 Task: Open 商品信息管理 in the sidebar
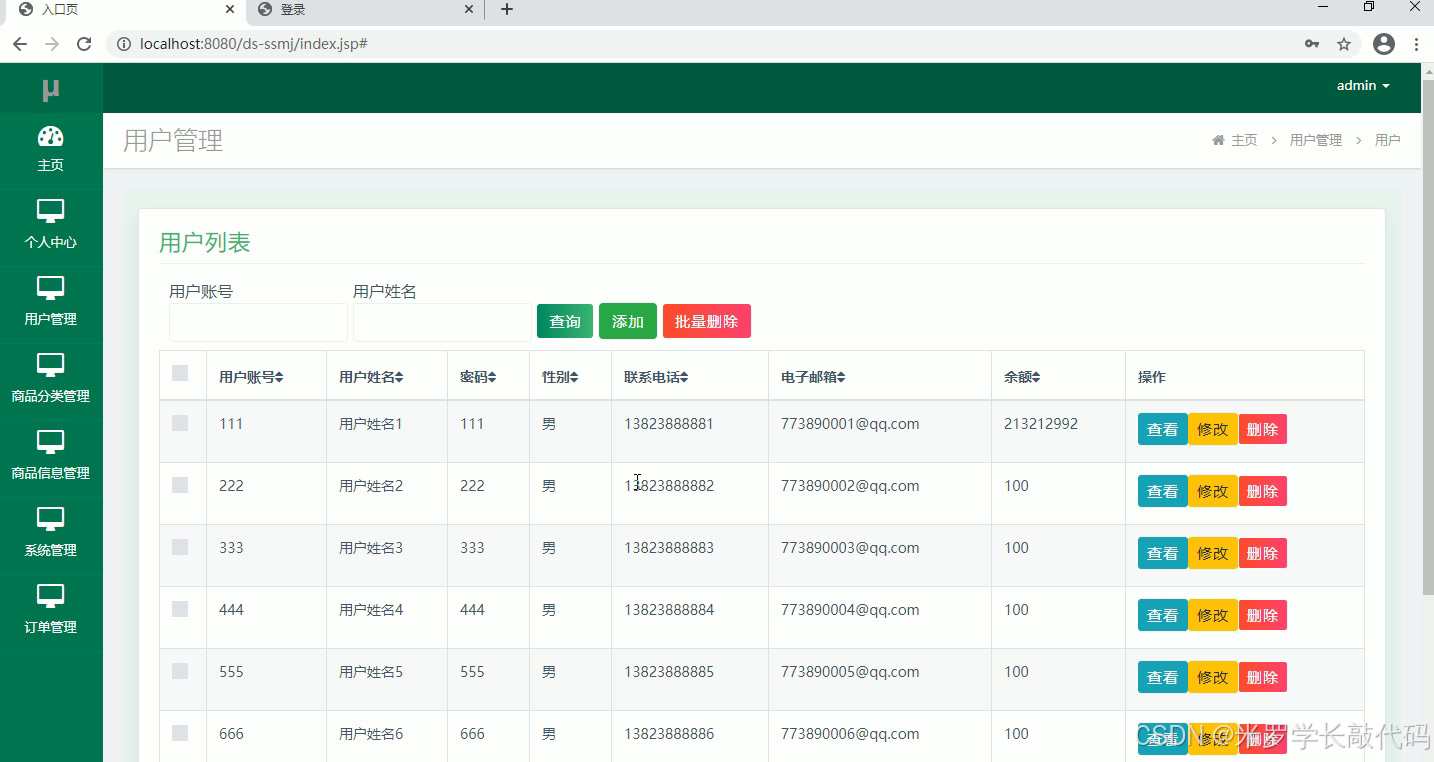(x=50, y=455)
